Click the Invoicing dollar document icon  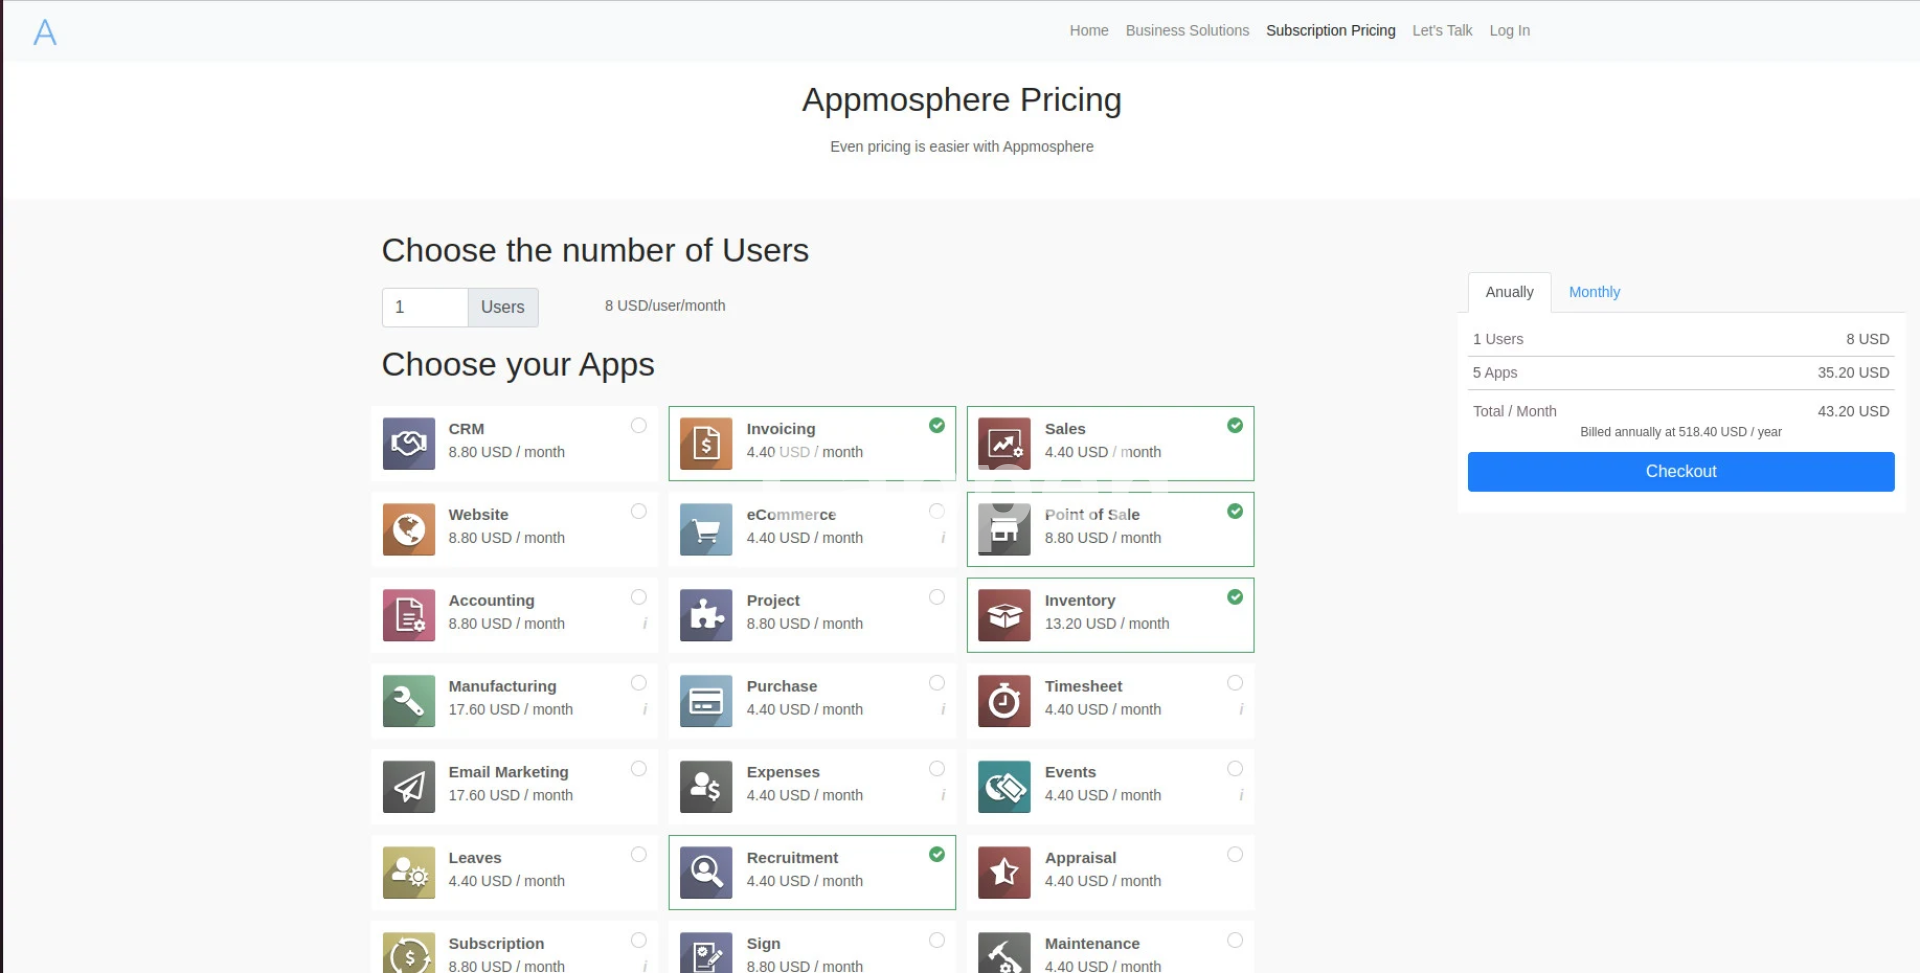coord(706,444)
